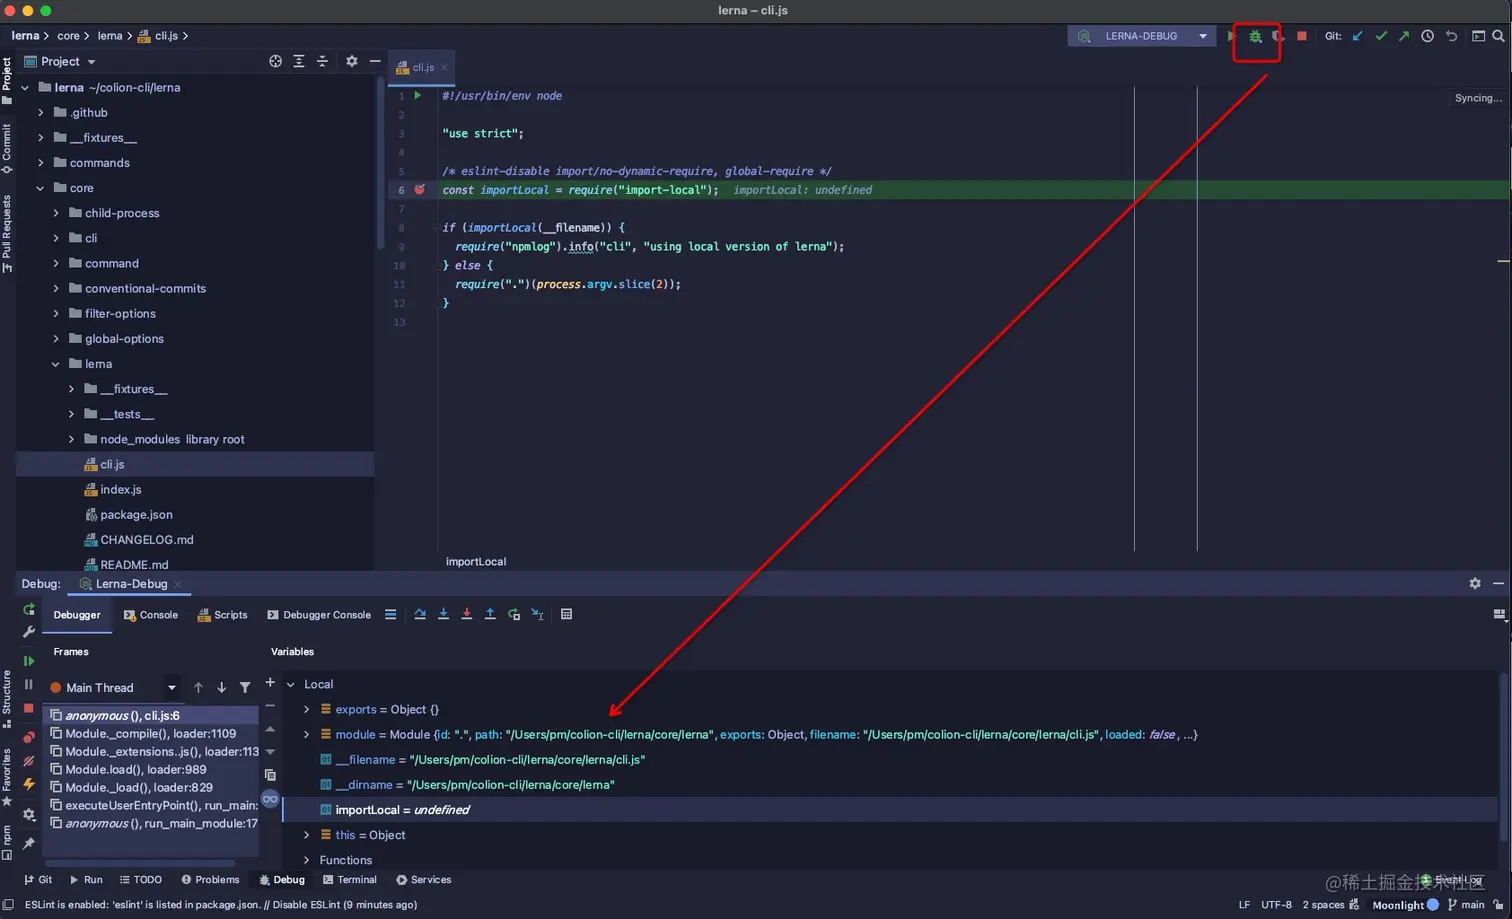
Task: Expand the module variable node
Action: [307, 734]
